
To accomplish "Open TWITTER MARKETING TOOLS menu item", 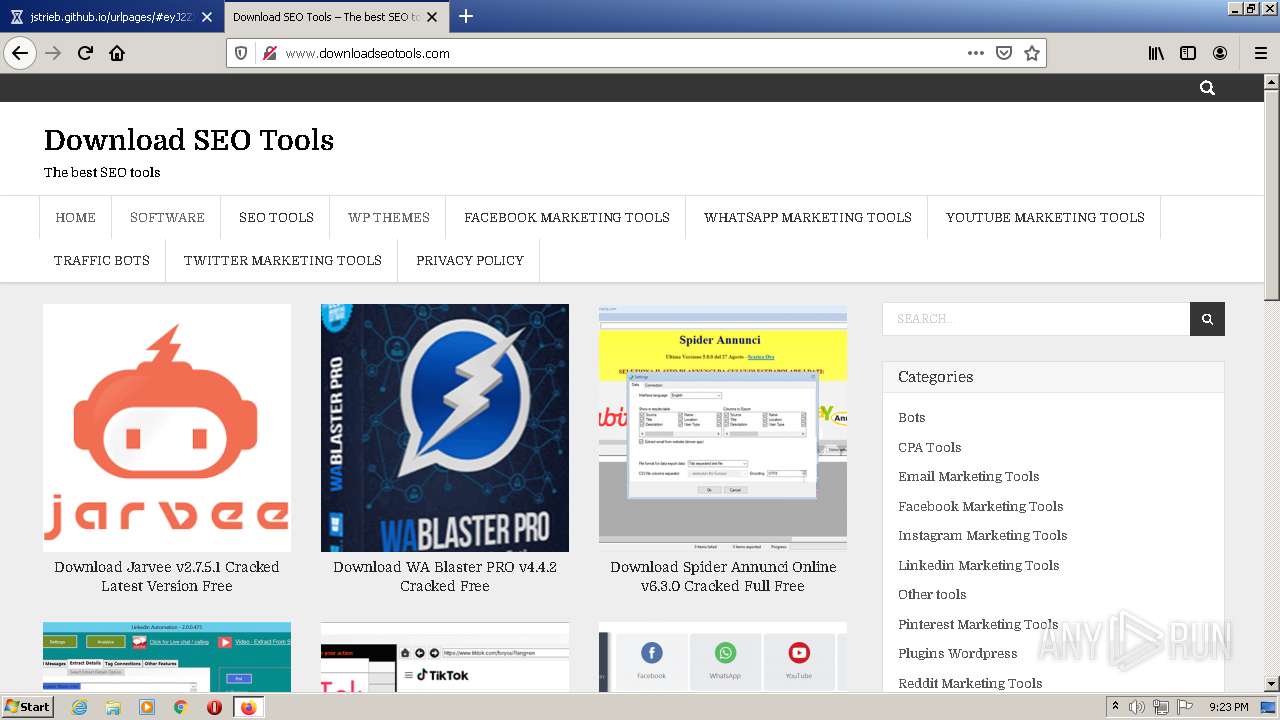I will pos(283,260).
